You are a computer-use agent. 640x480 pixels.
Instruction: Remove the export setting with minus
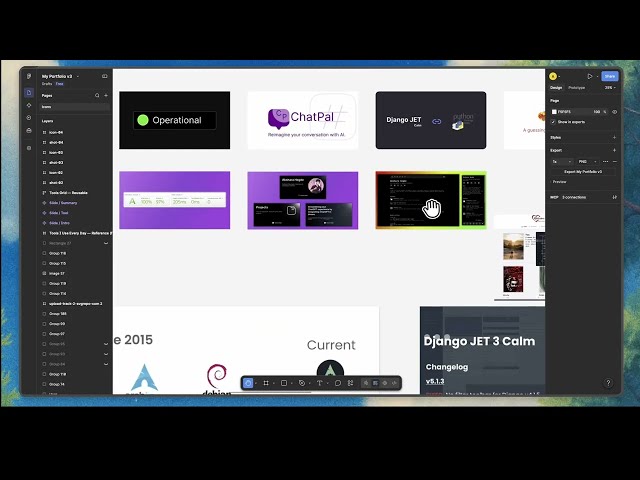[x=615, y=162]
